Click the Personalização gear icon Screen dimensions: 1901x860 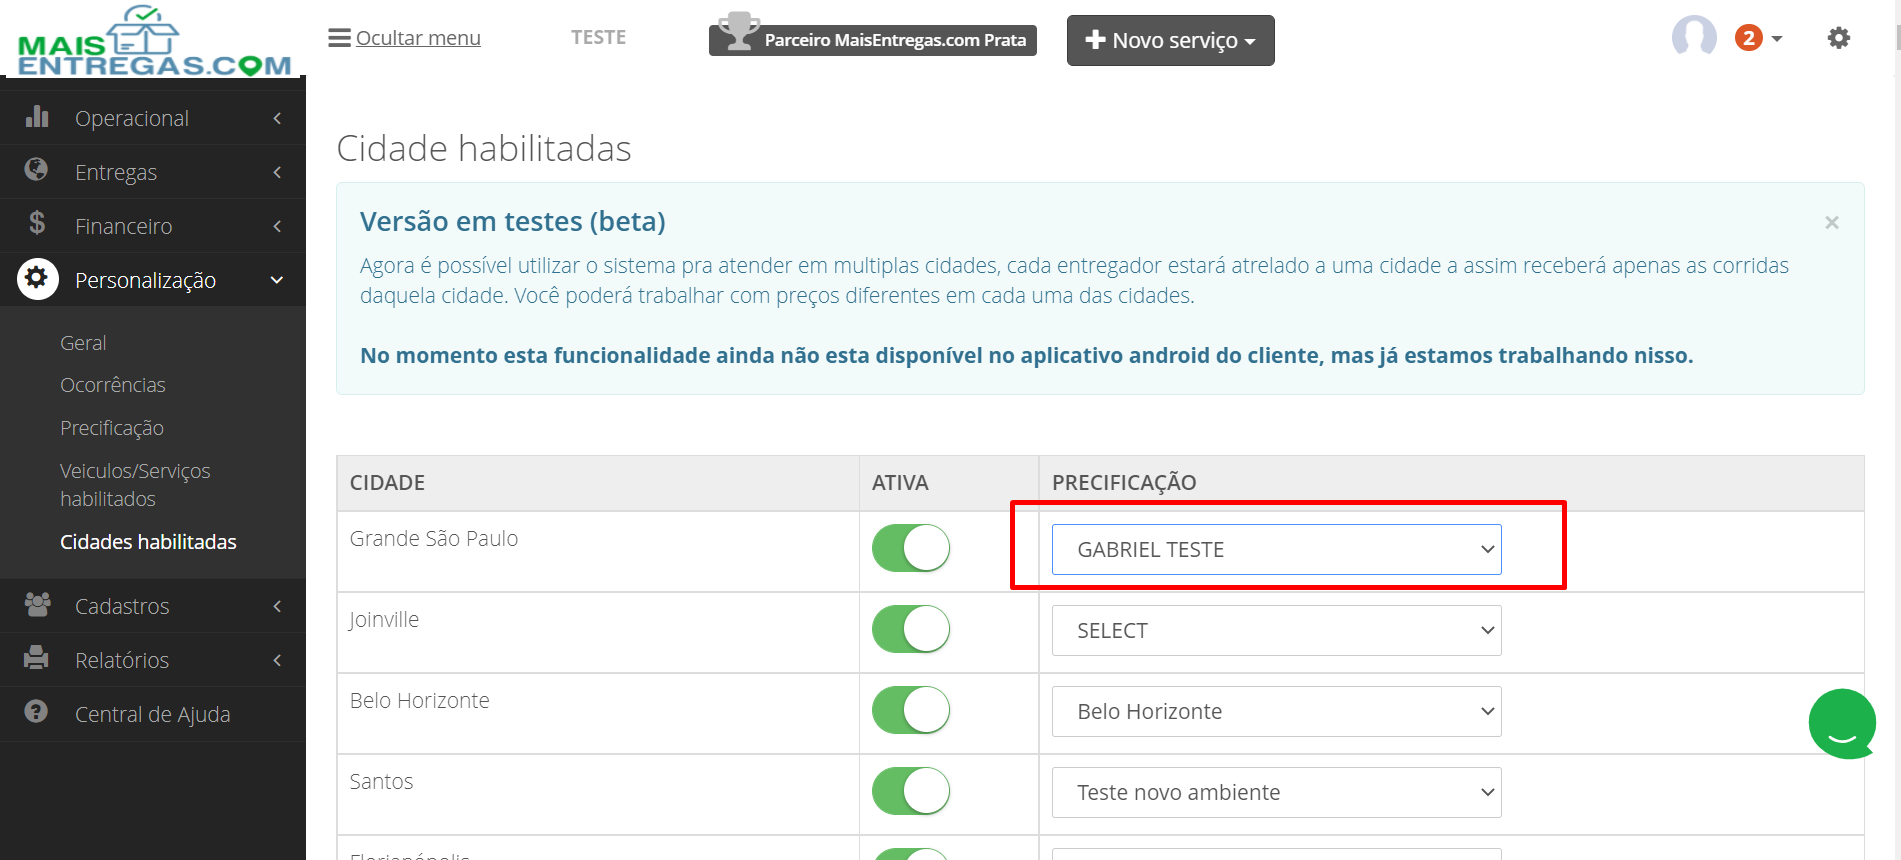pos(37,278)
